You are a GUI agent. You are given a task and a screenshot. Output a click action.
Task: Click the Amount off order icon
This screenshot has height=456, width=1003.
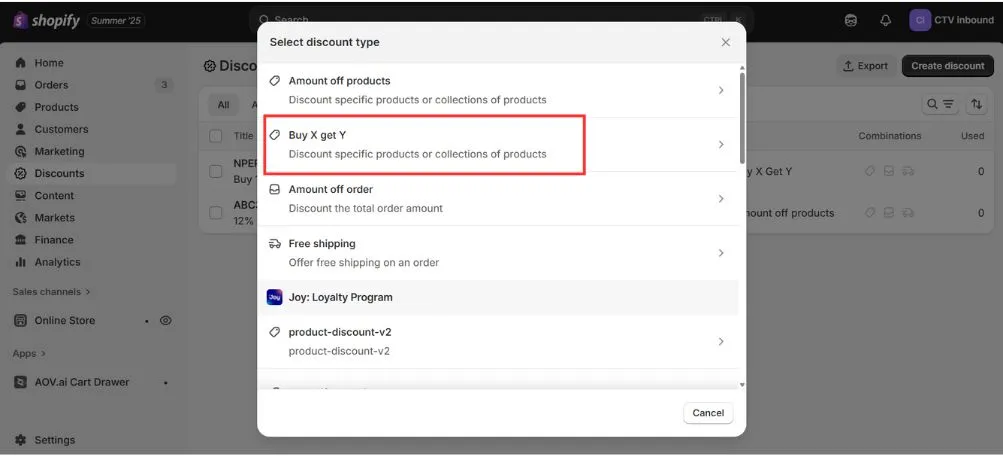(x=275, y=190)
